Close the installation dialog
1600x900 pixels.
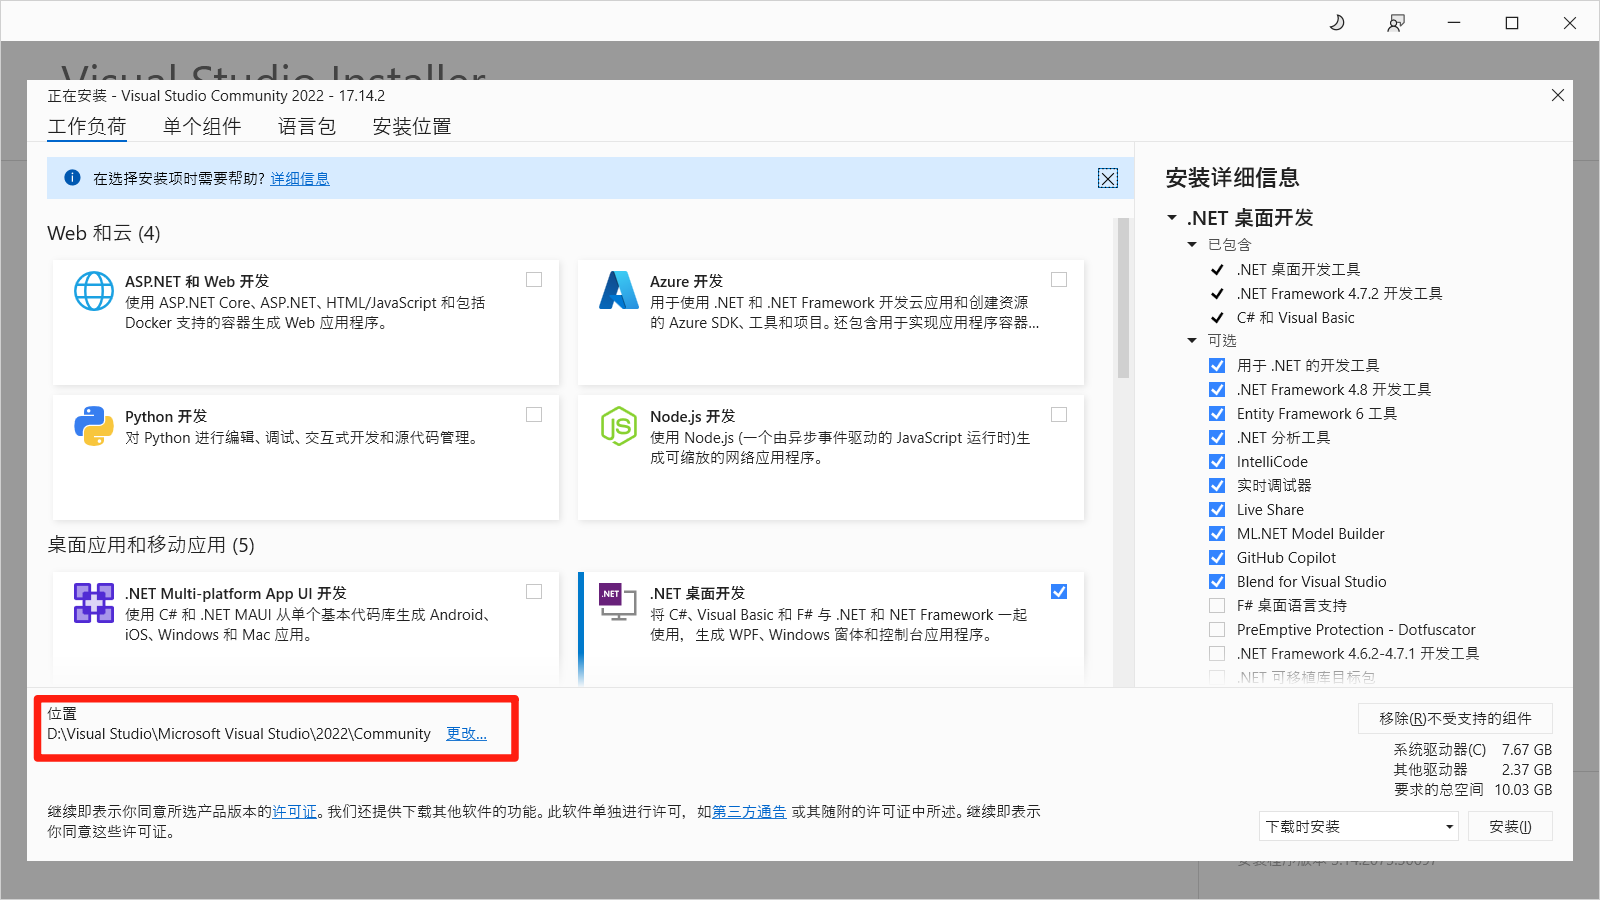(1558, 95)
